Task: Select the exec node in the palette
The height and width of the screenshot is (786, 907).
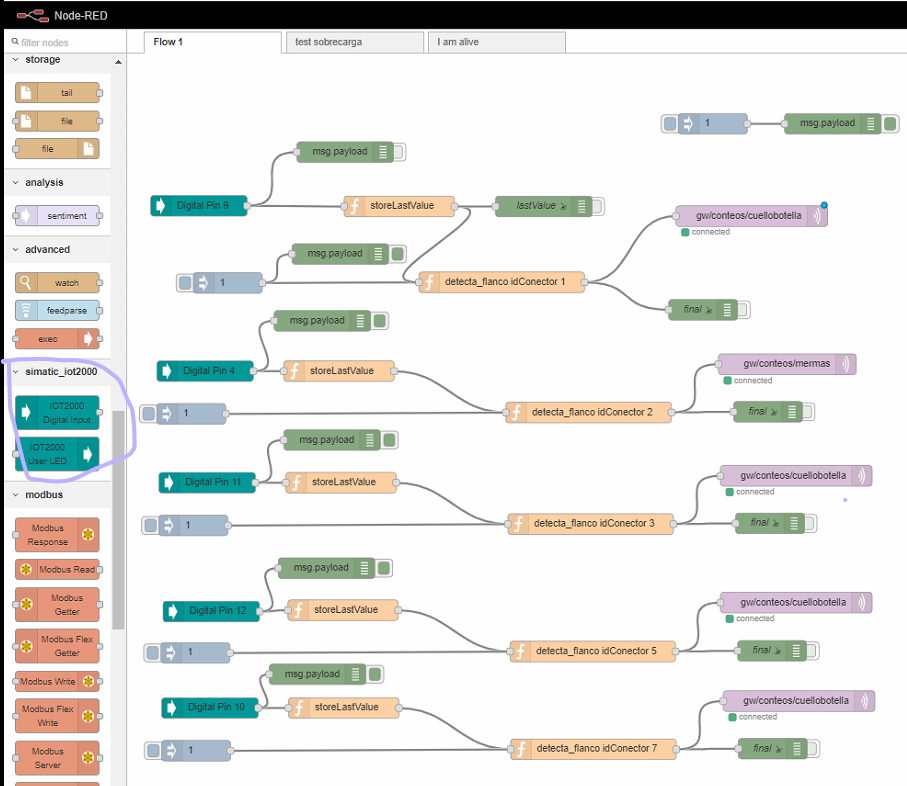Action: 58,339
